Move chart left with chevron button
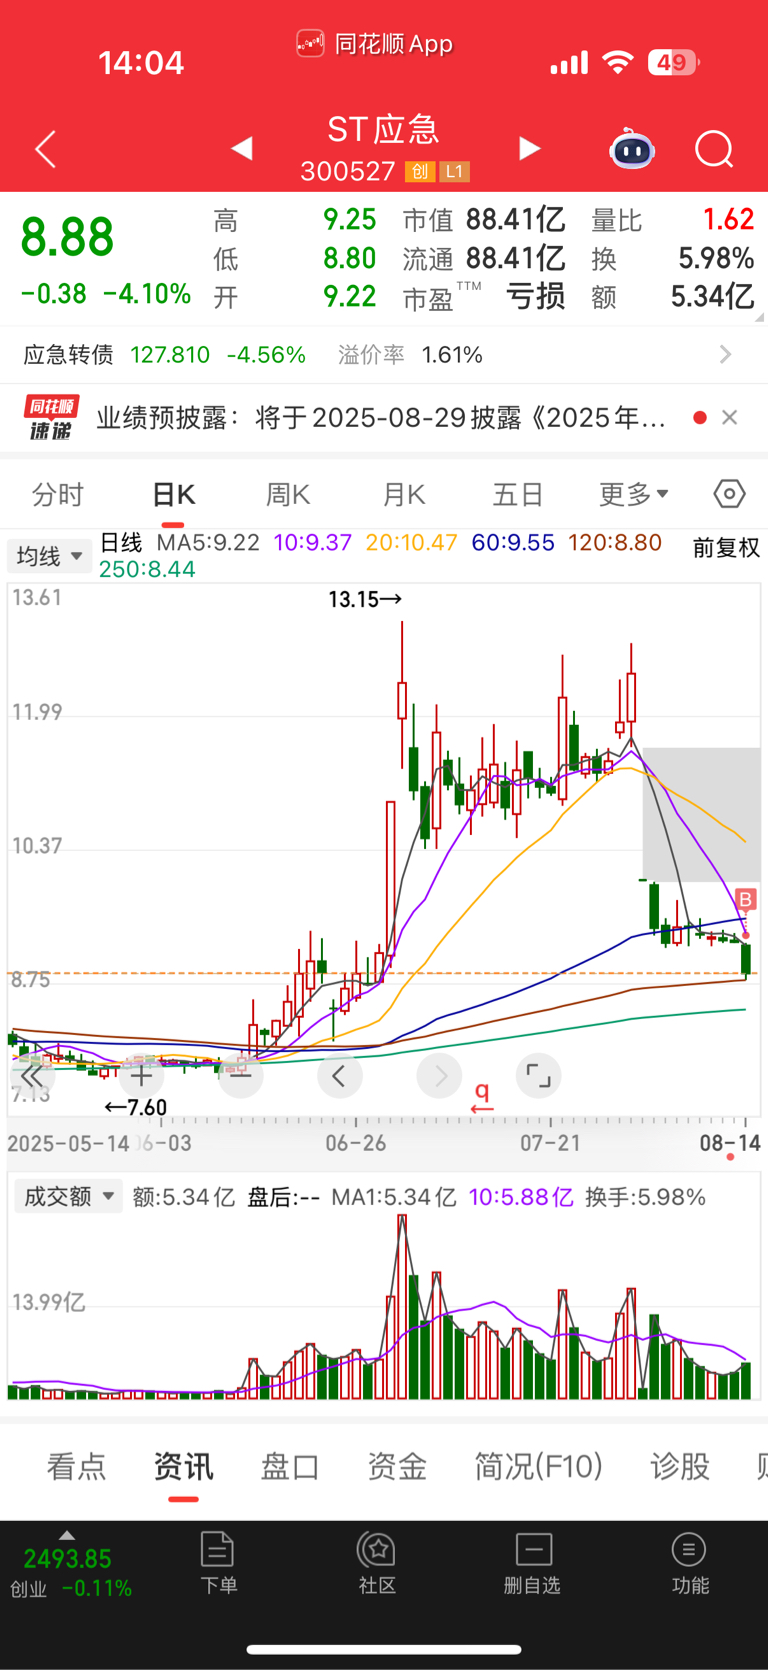The height and width of the screenshot is (1670, 768). [339, 1076]
